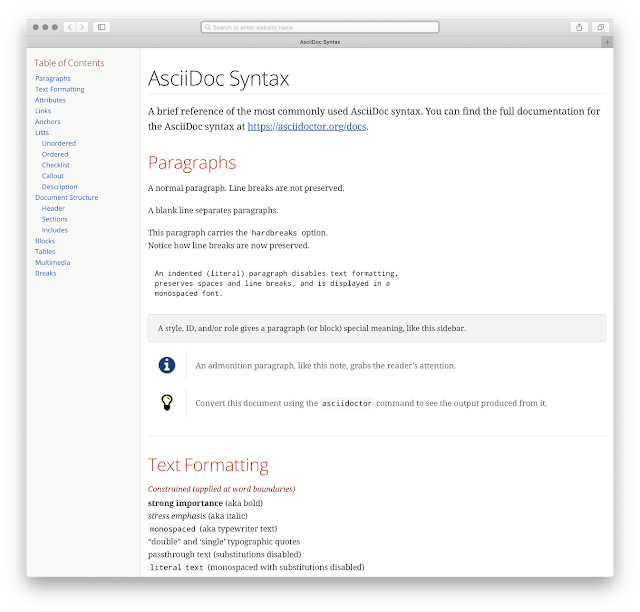Open the Description entry in the sidebar
The height and width of the screenshot is (612, 640).
point(59,187)
